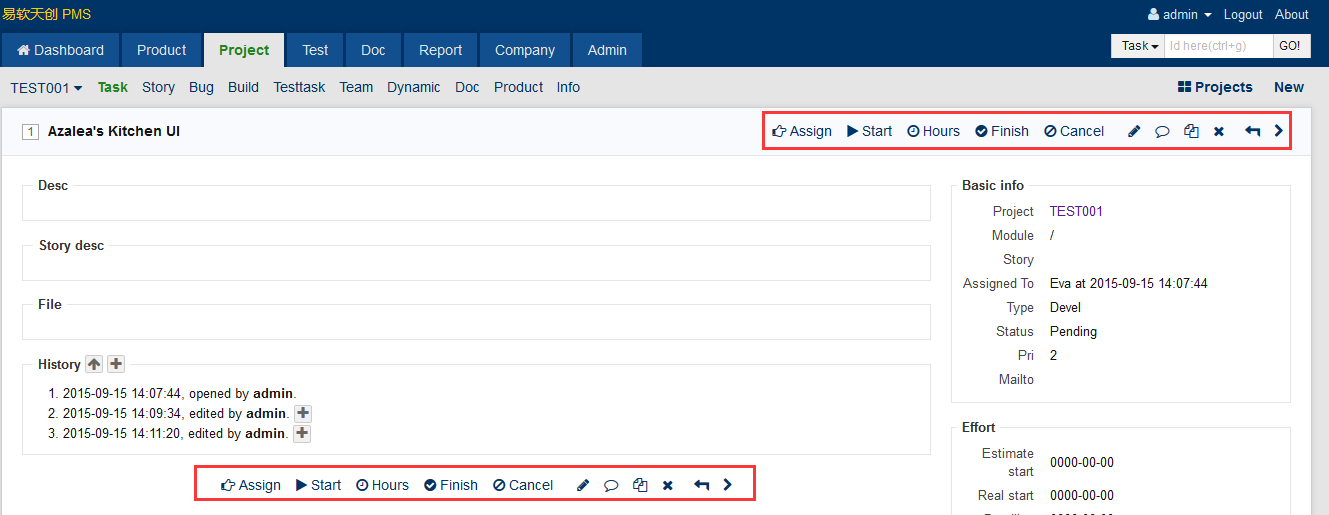Click the copy task icon in the header toolbar
The width and height of the screenshot is (1329, 515).
click(x=1191, y=131)
